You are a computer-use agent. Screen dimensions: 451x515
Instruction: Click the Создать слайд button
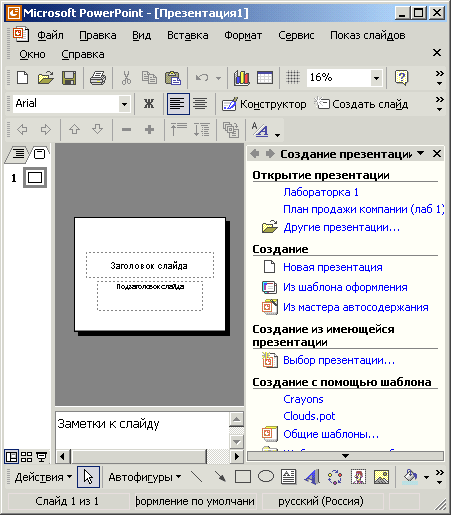point(362,104)
